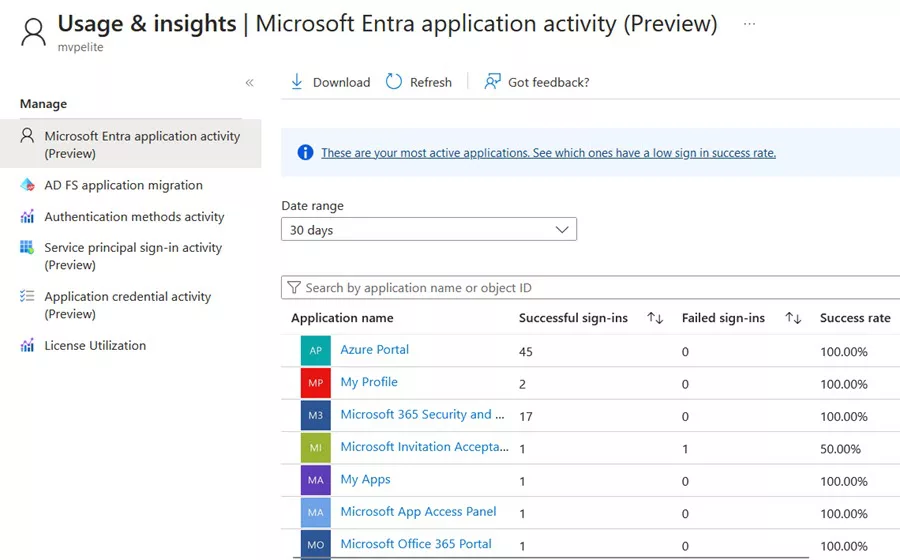Click the Successful sign-ins column header text
This screenshot has height=560, width=900.
(x=573, y=318)
